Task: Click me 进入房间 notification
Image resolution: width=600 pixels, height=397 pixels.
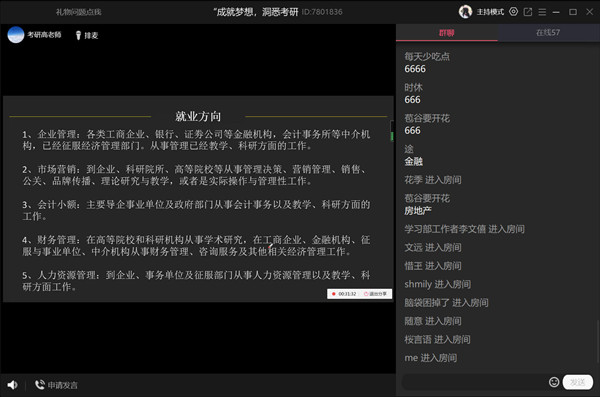Action: point(430,358)
